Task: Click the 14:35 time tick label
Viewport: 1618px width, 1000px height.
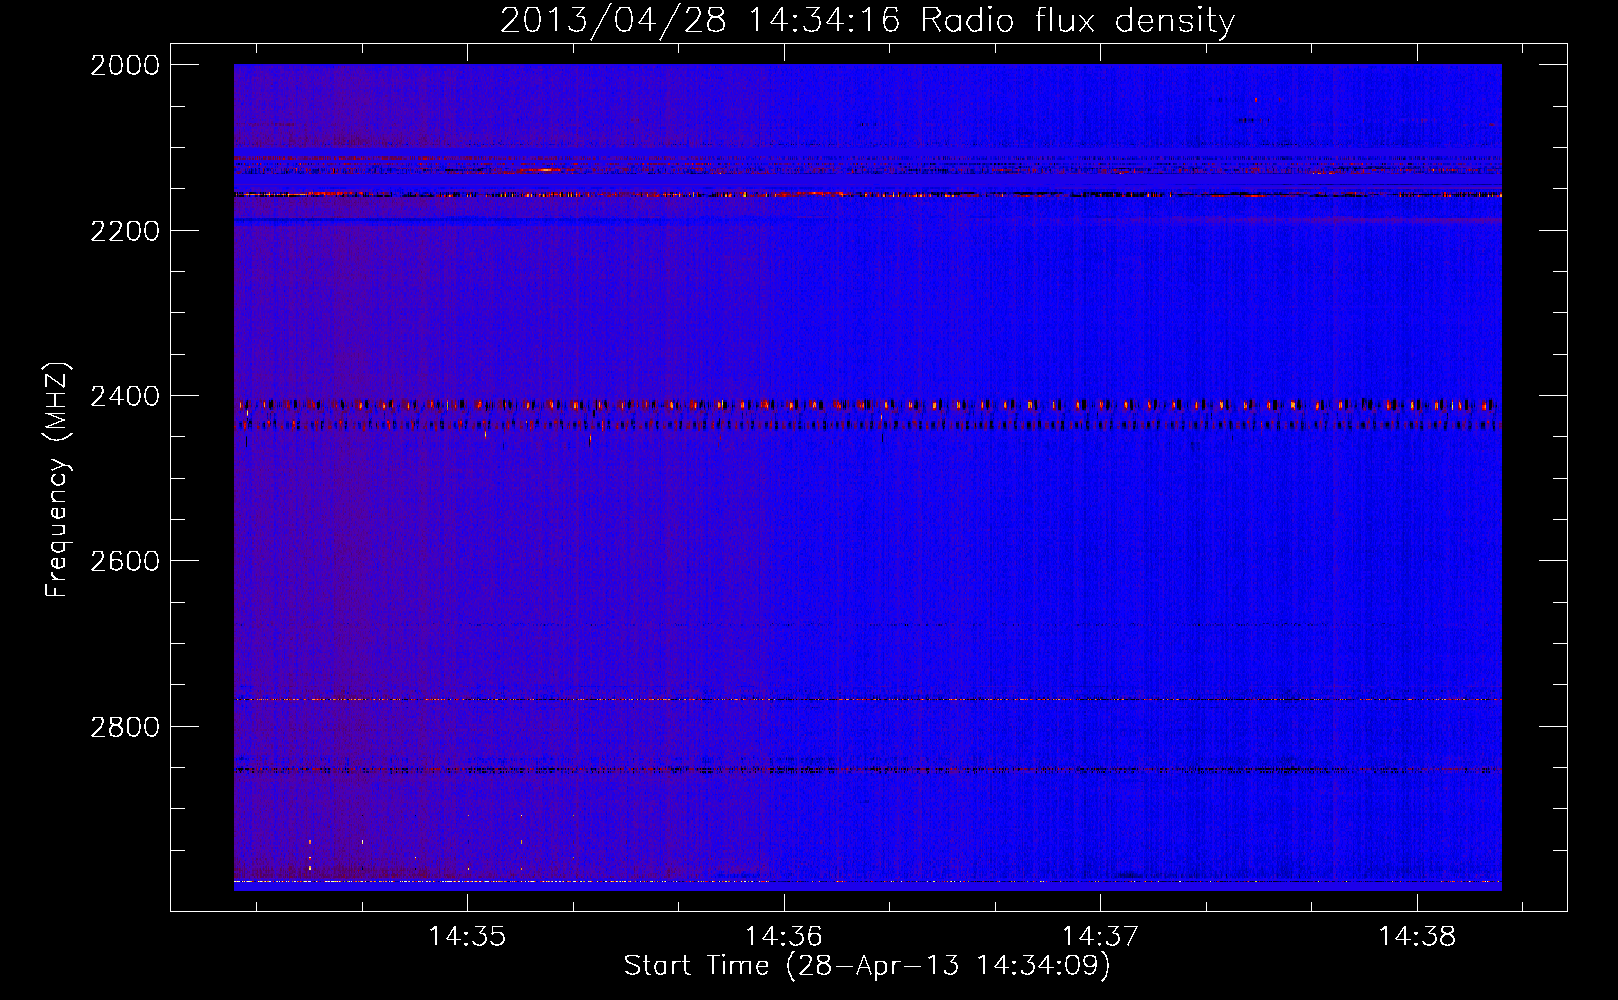Action: [467, 937]
